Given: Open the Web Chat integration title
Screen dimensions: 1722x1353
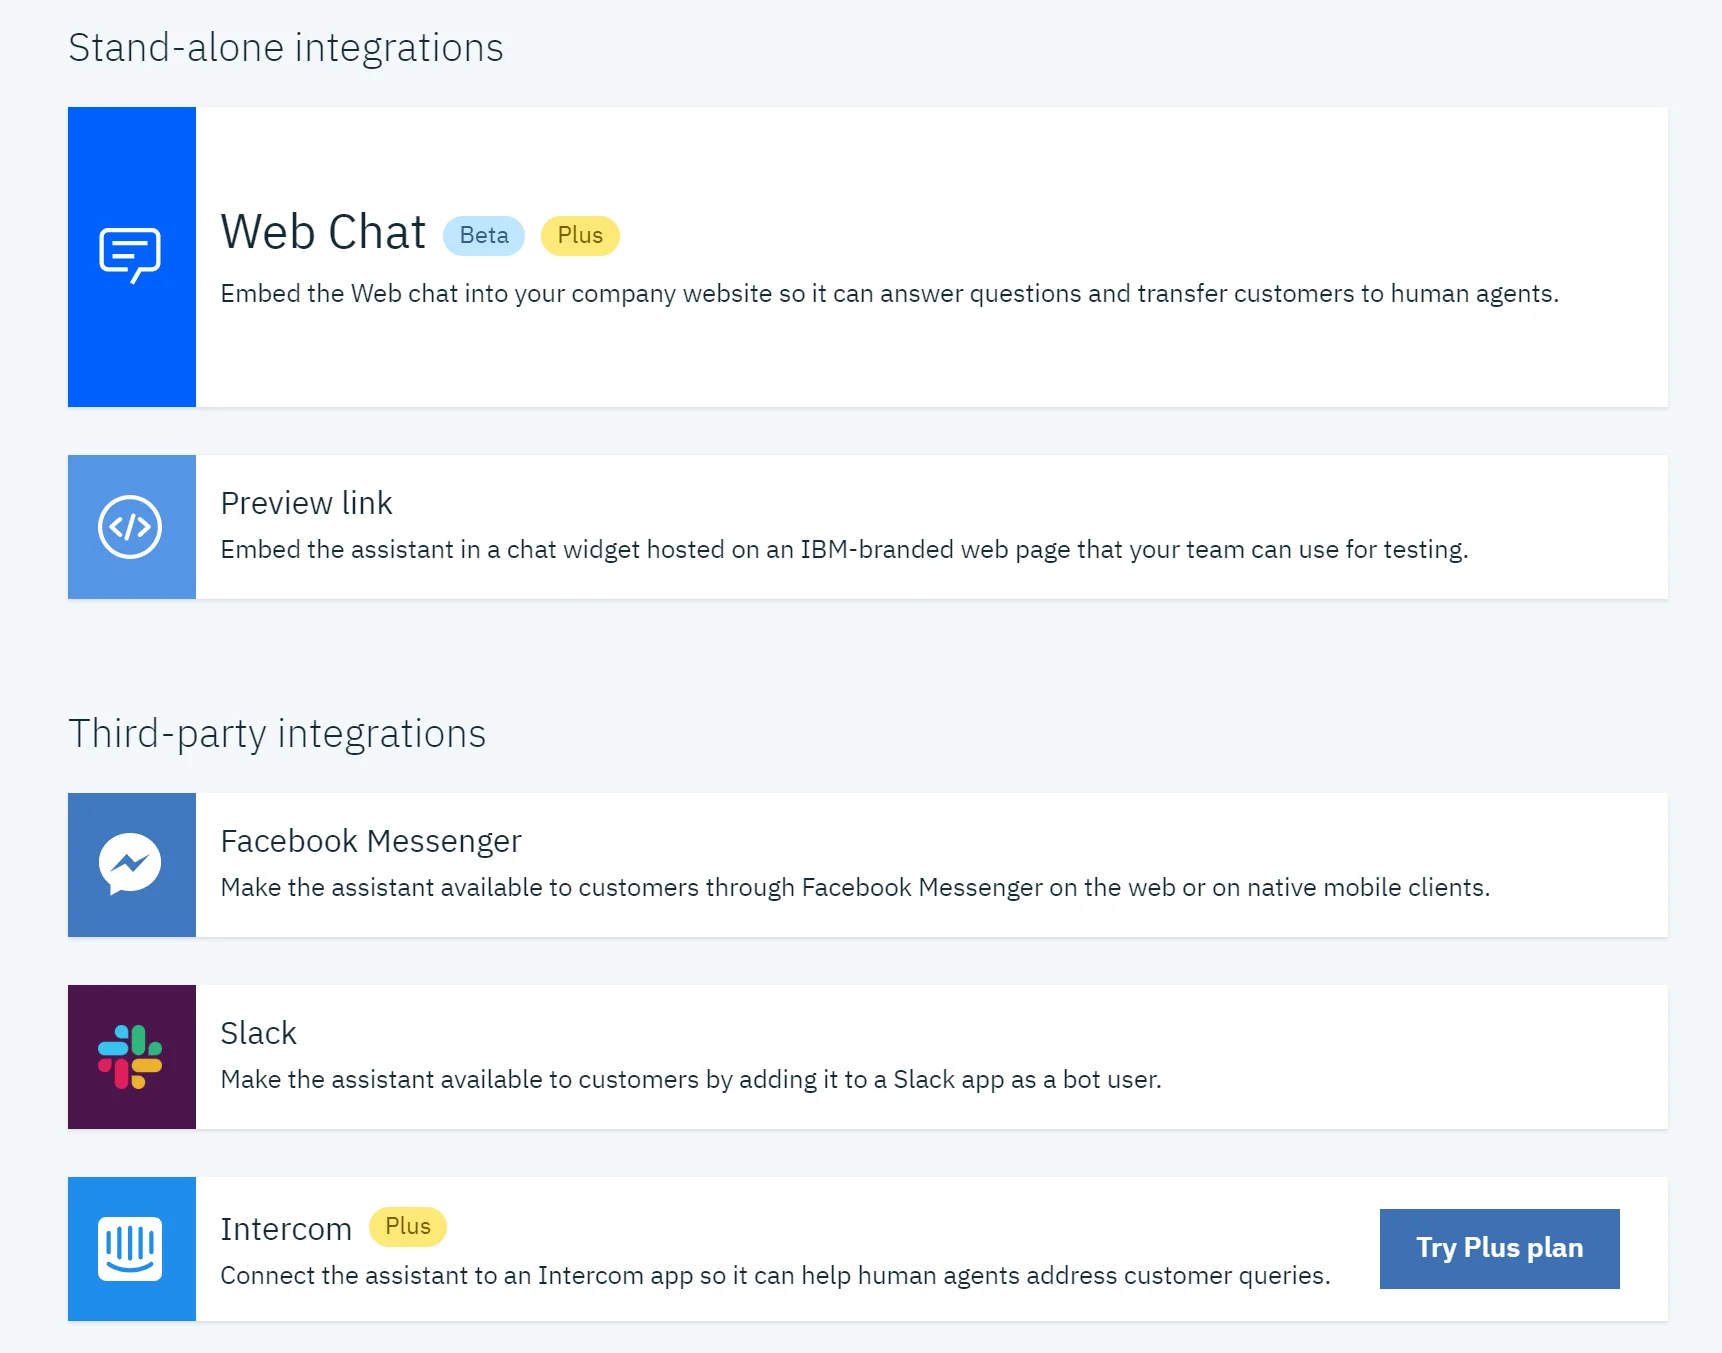Looking at the screenshot, I should click(323, 232).
